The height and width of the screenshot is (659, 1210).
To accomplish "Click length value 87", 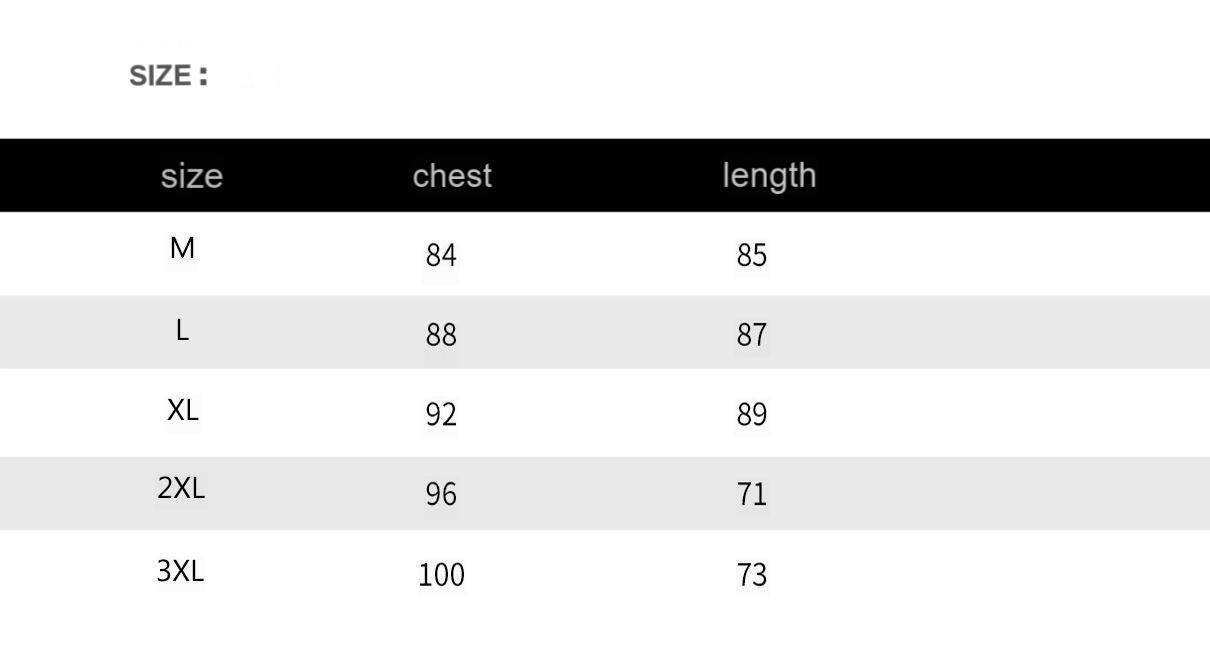I will pos(752,335).
